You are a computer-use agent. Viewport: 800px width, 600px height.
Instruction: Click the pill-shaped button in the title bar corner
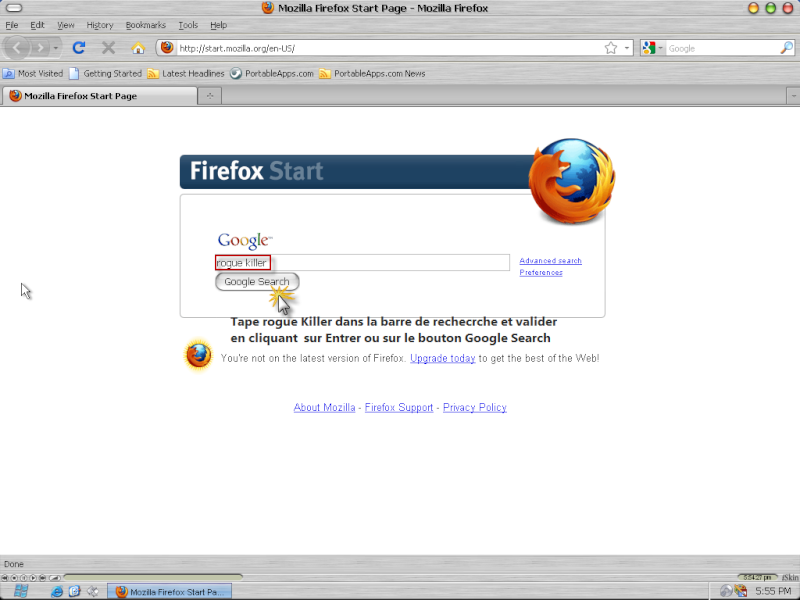tap(14, 8)
